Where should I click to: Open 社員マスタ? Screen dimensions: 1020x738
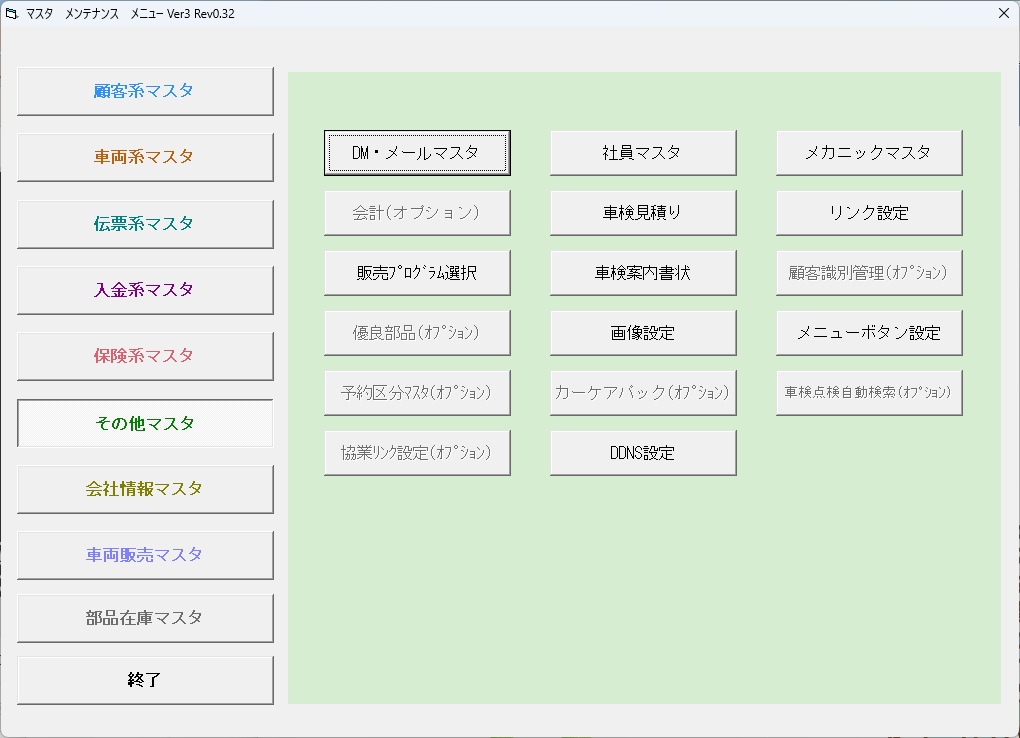pos(643,153)
